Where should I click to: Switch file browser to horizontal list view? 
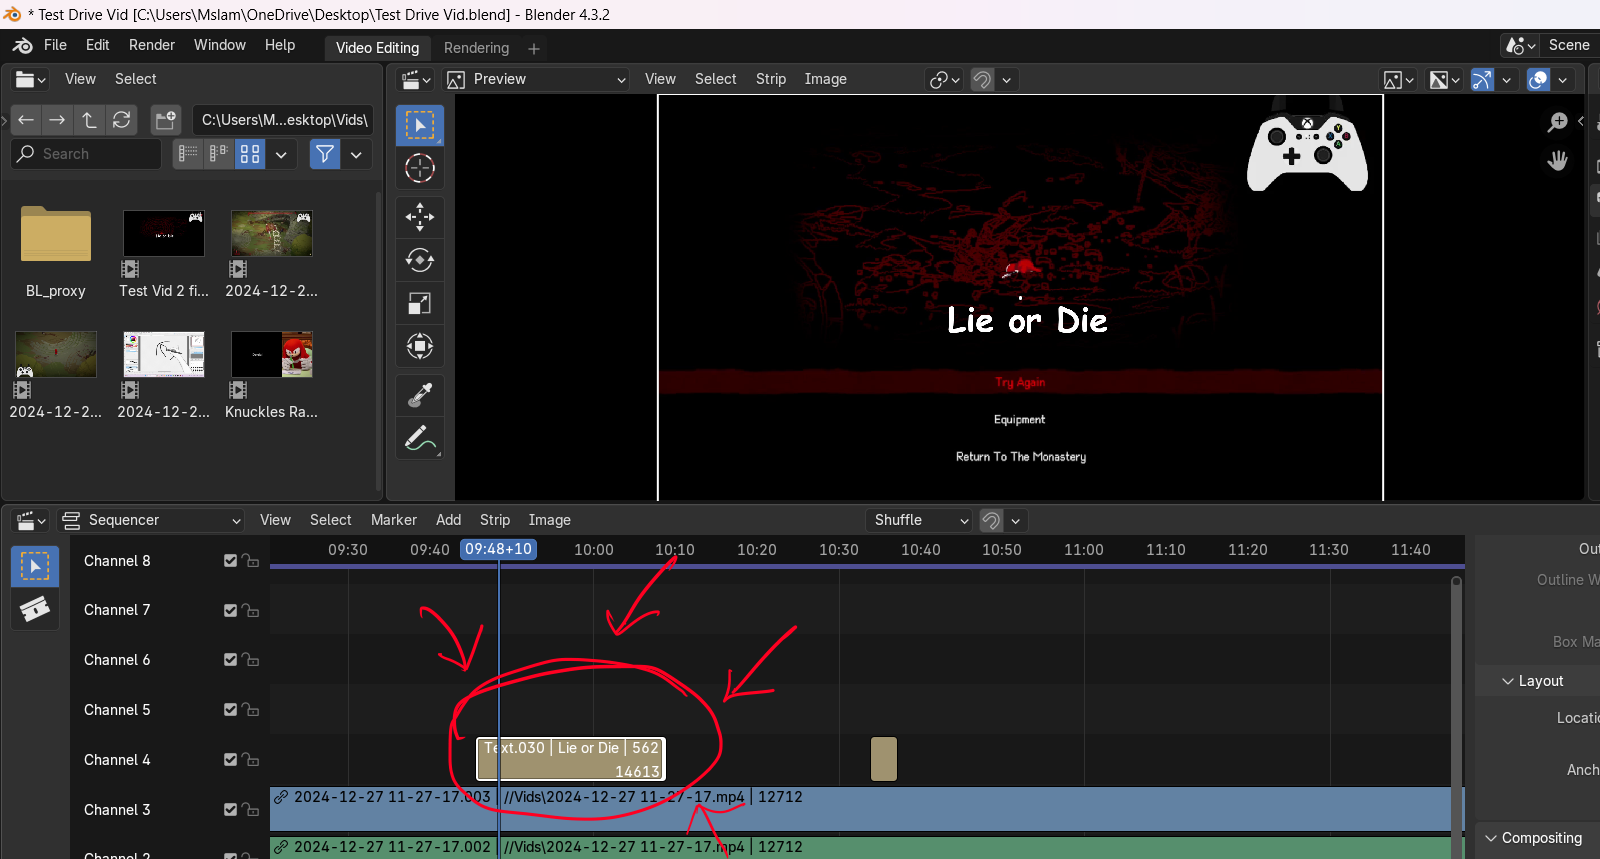click(x=219, y=154)
